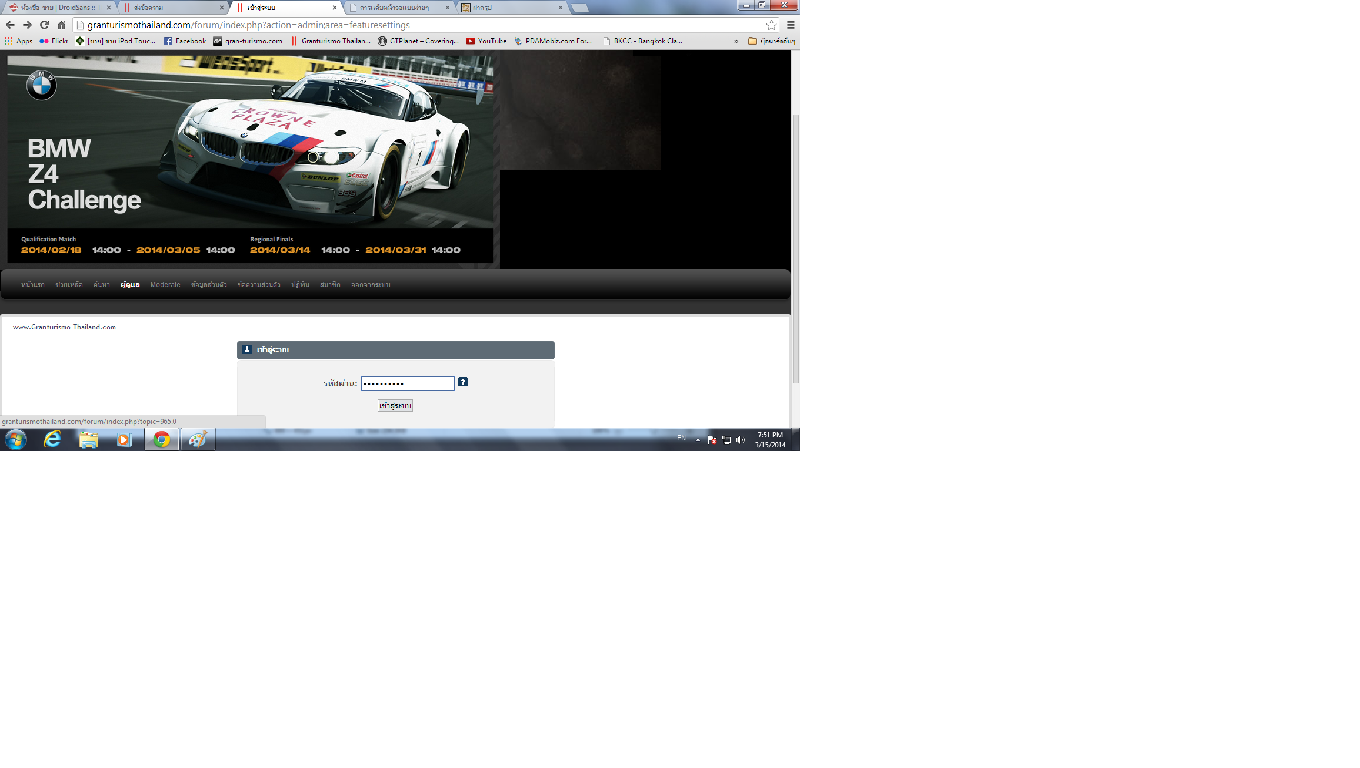Click the browser address bar

pyautogui.click(x=425, y=25)
